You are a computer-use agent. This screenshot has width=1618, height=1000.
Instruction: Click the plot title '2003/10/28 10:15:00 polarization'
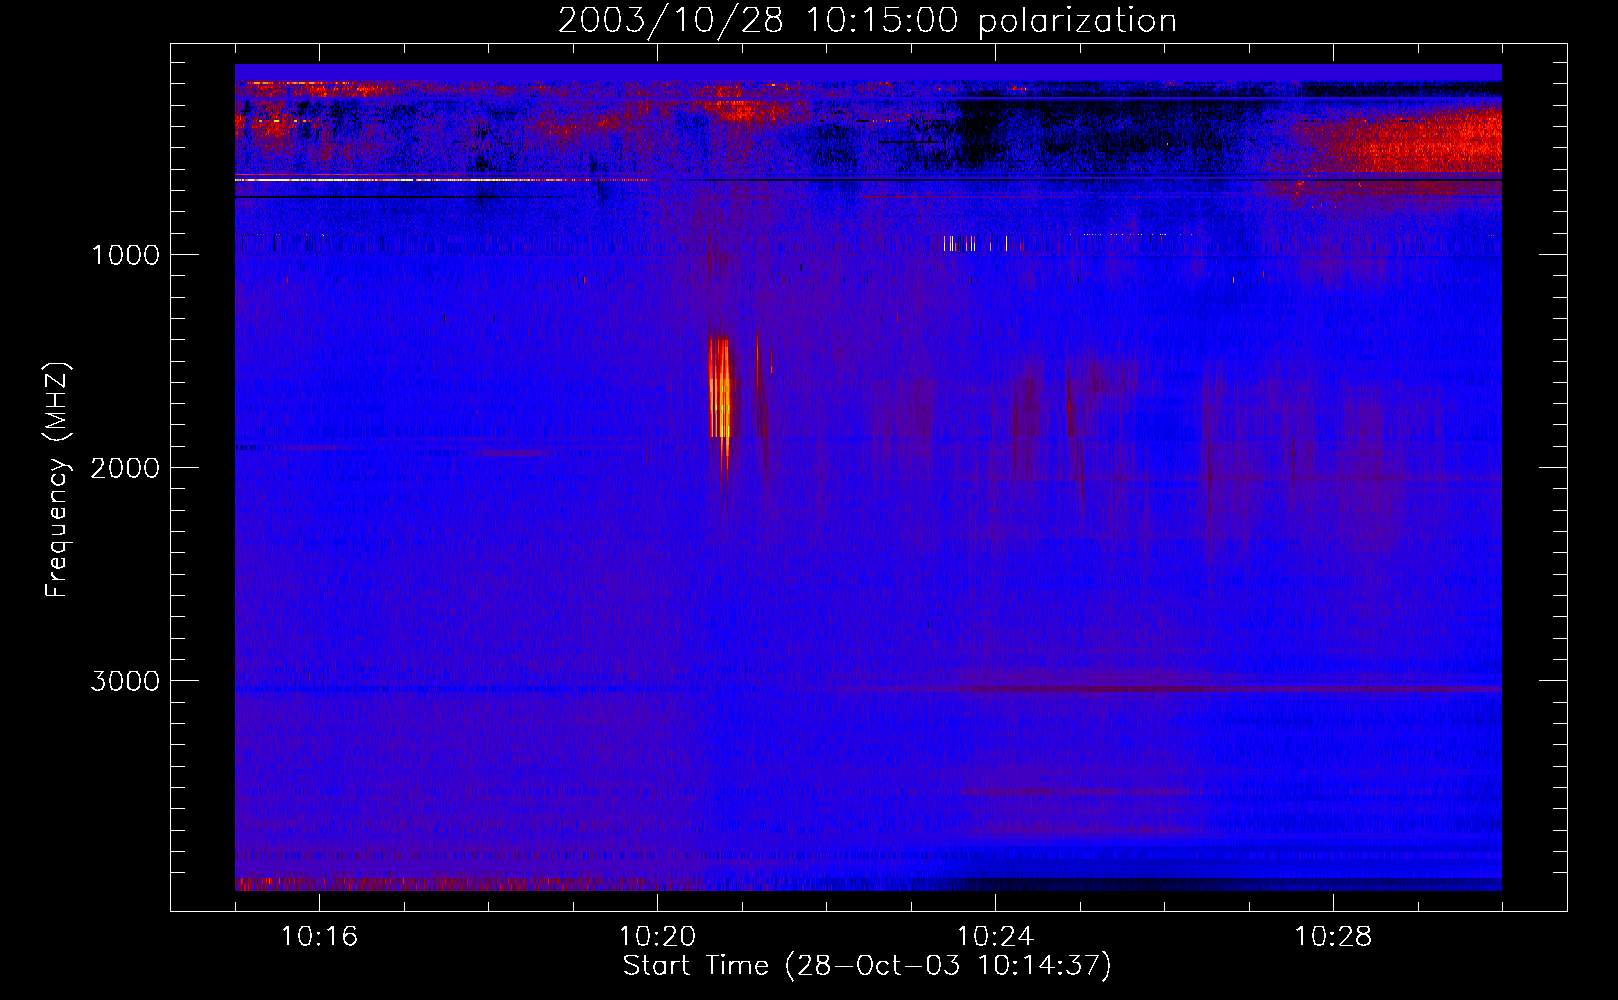pos(867,20)
